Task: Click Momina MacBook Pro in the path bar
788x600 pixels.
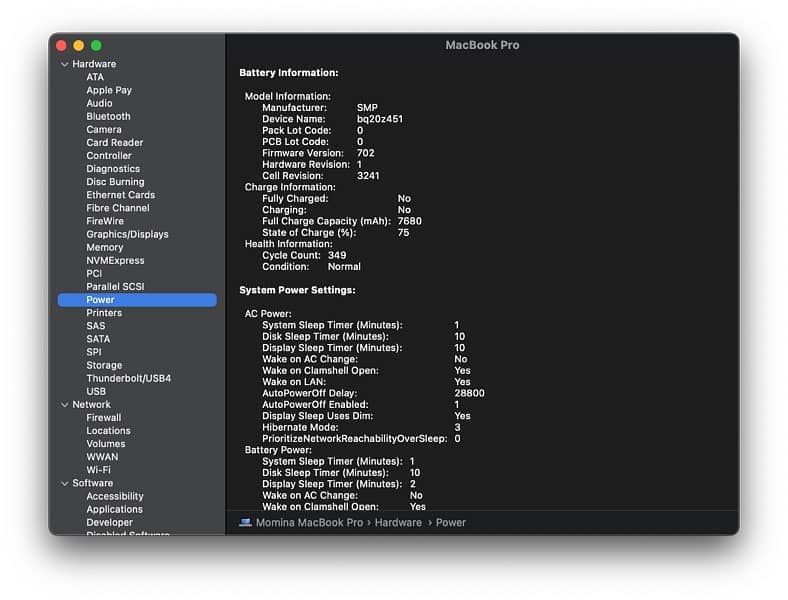Action: click(x=309, y=522)
